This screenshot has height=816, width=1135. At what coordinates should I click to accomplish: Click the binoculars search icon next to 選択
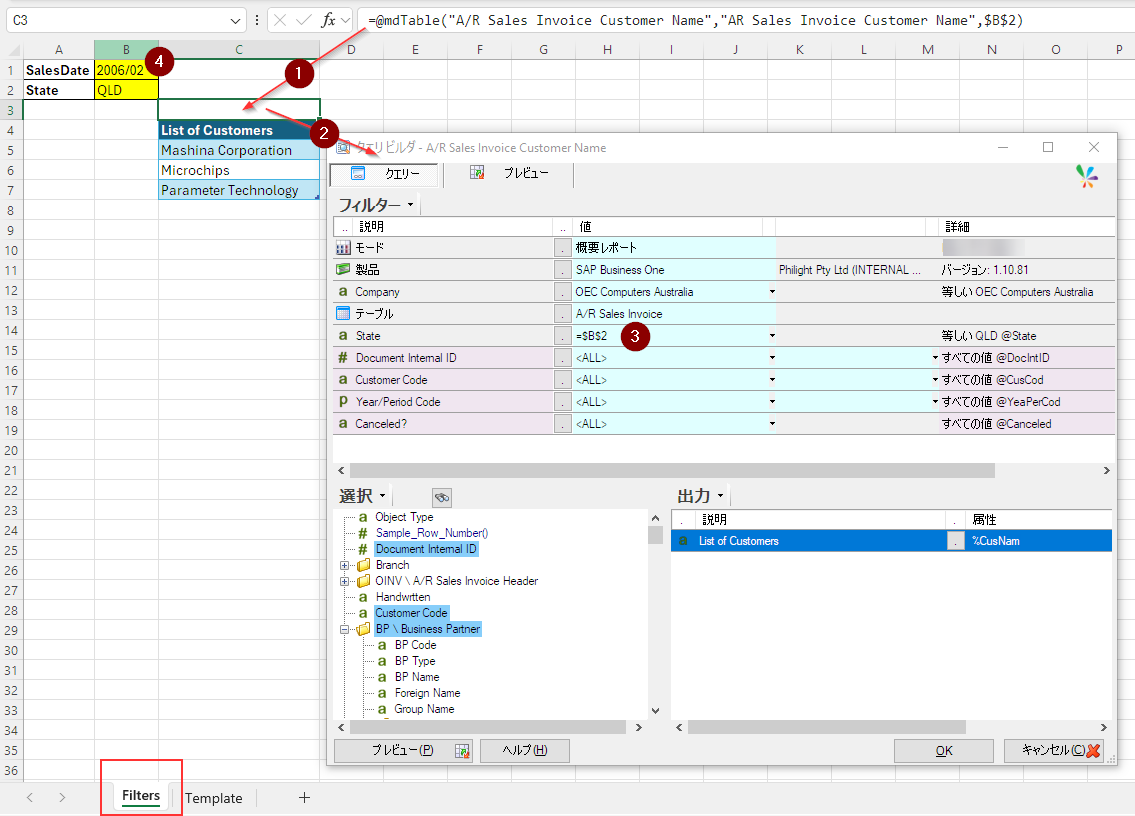coord(442,497)
